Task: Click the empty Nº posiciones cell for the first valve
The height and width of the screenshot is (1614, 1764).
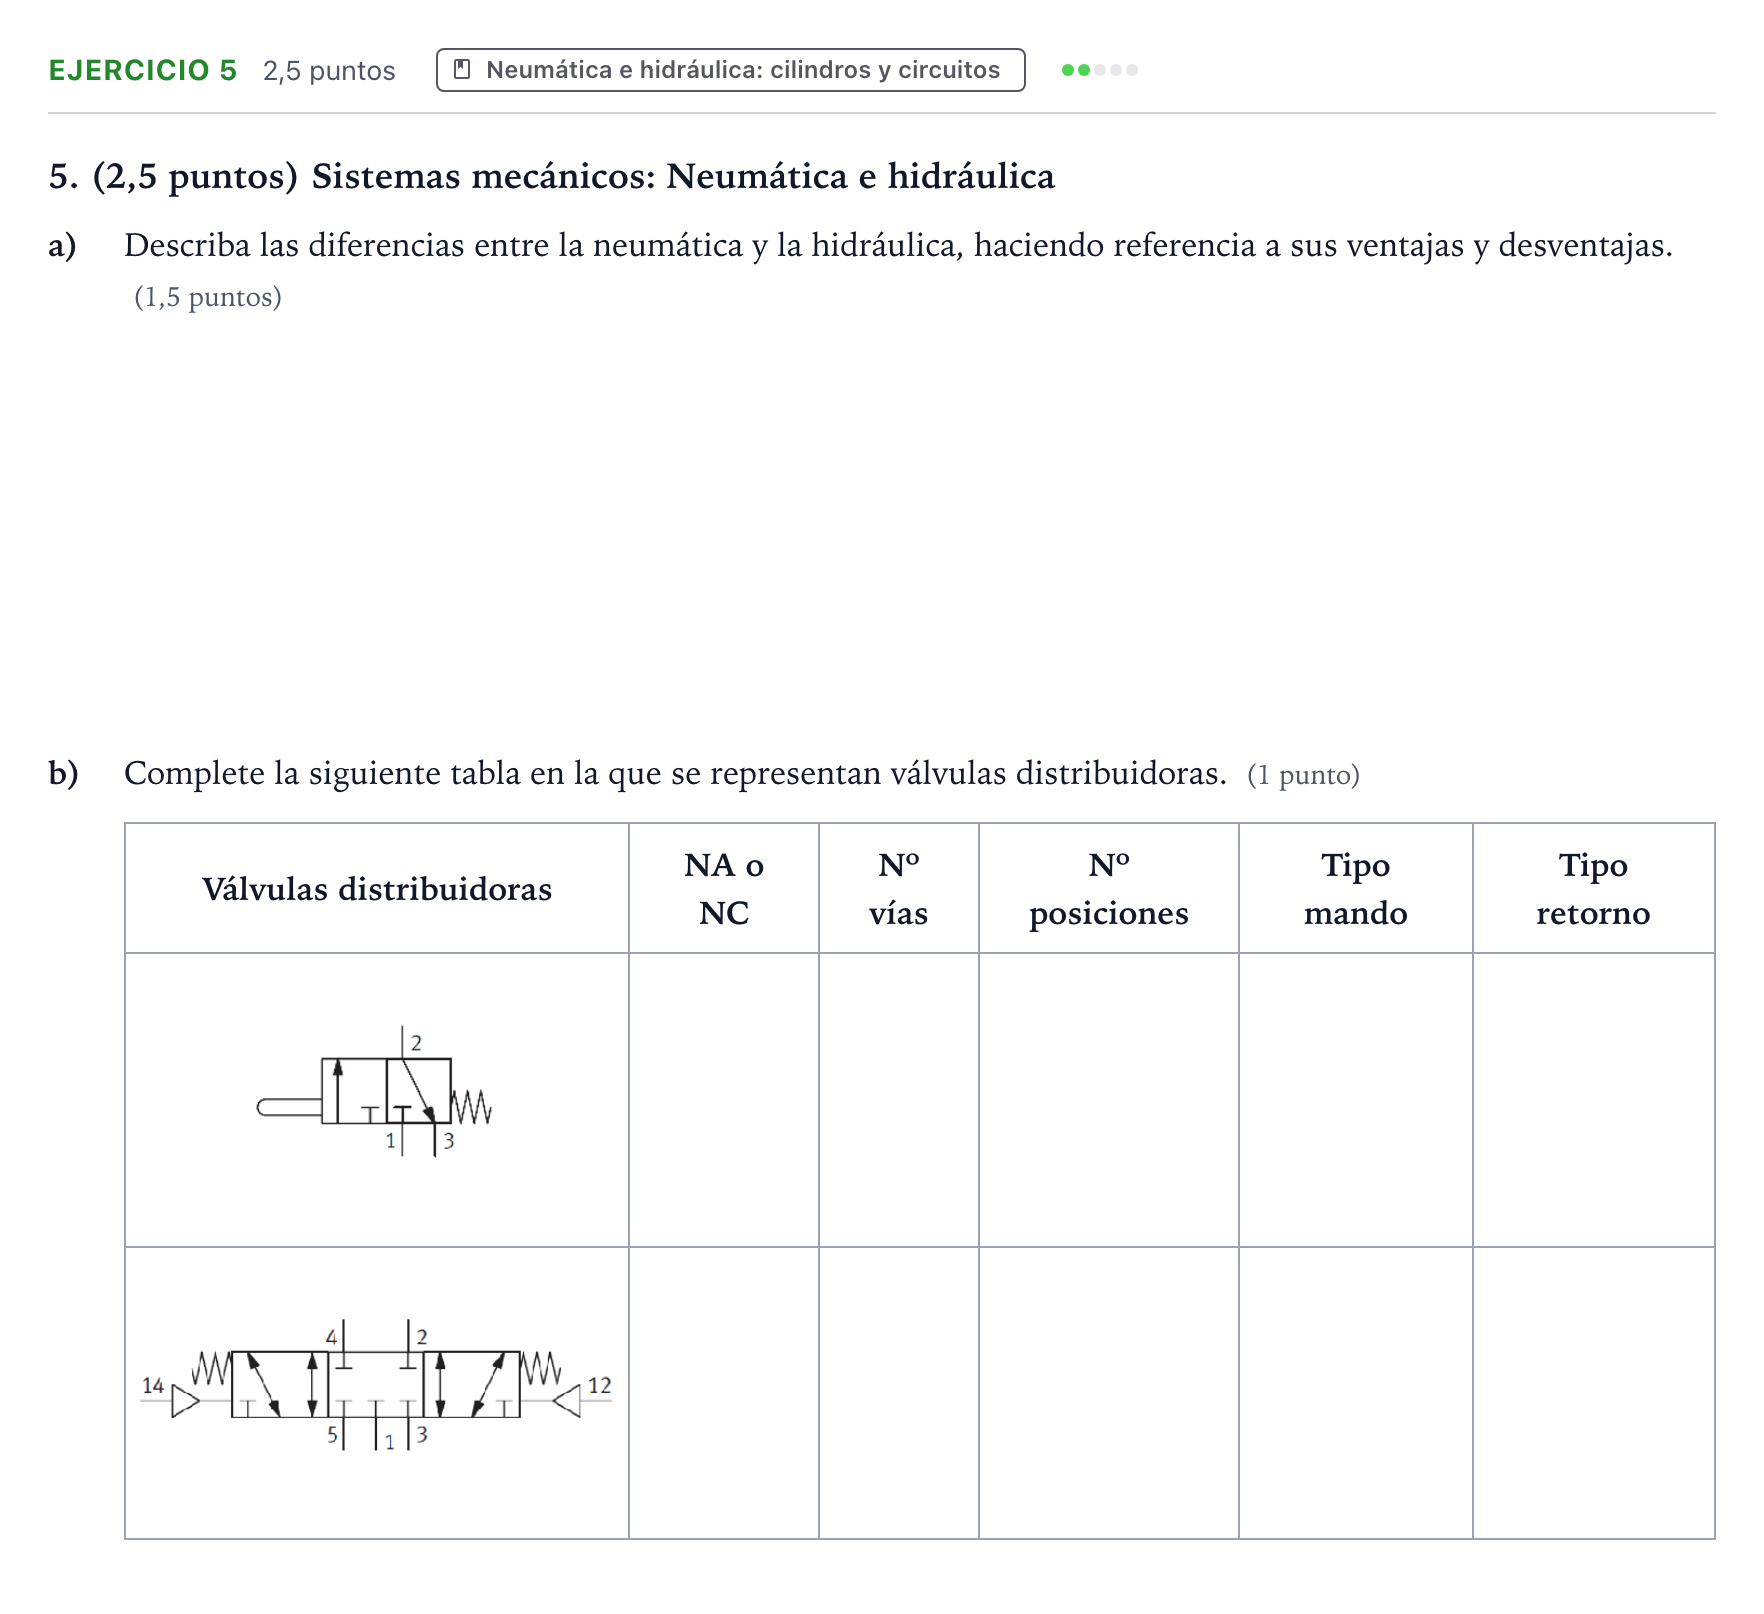Action: click(x=1109, y=1100)
